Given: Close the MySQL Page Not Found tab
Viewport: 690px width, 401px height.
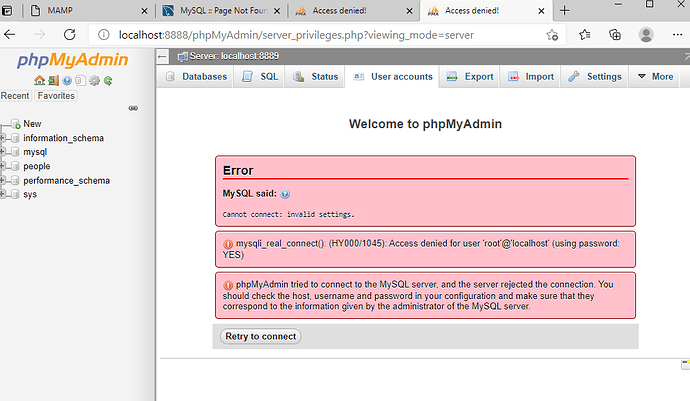Looking at the screenshot, I should (x=277, y=11).
